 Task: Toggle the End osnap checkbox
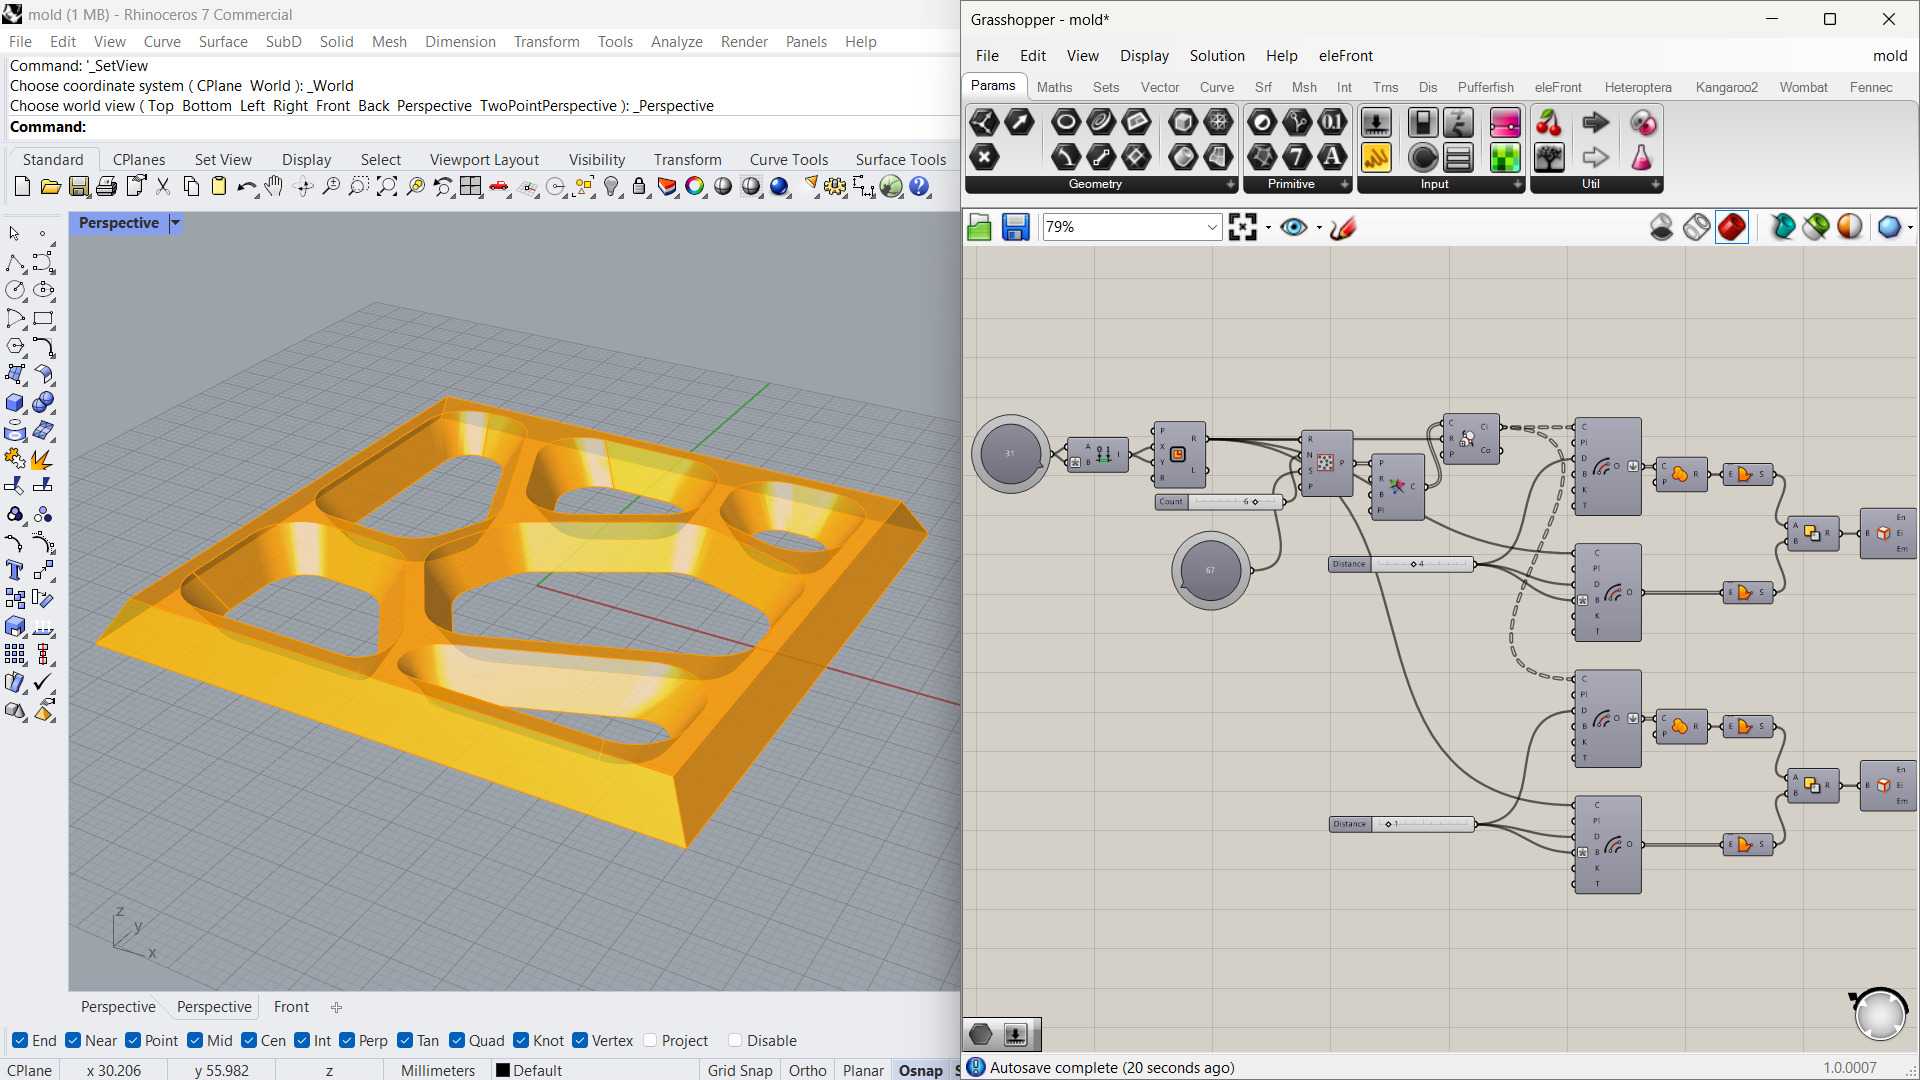click(x=20, y=1040)
